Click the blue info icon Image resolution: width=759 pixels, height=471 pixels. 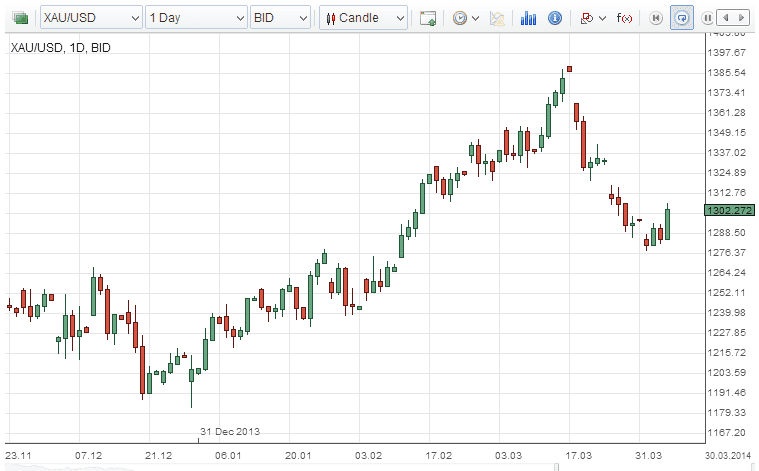coord(555,18)
